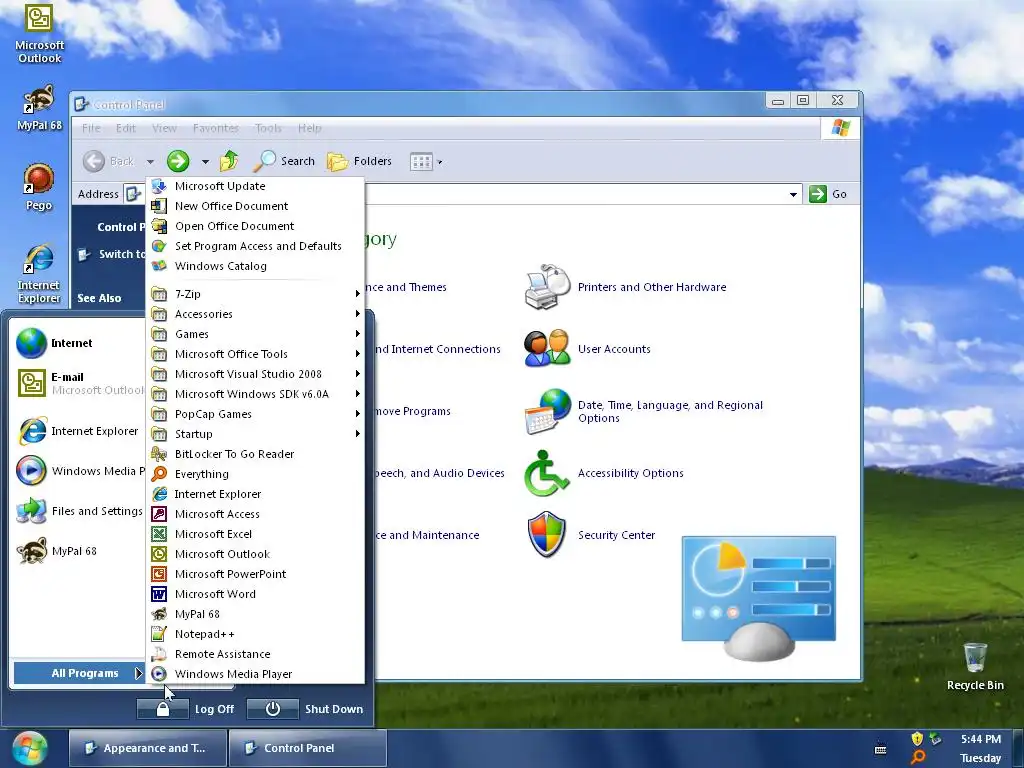1024x768 pixels.
Task: Open the Accessibility Options category icon
Action: coord(547,473)
